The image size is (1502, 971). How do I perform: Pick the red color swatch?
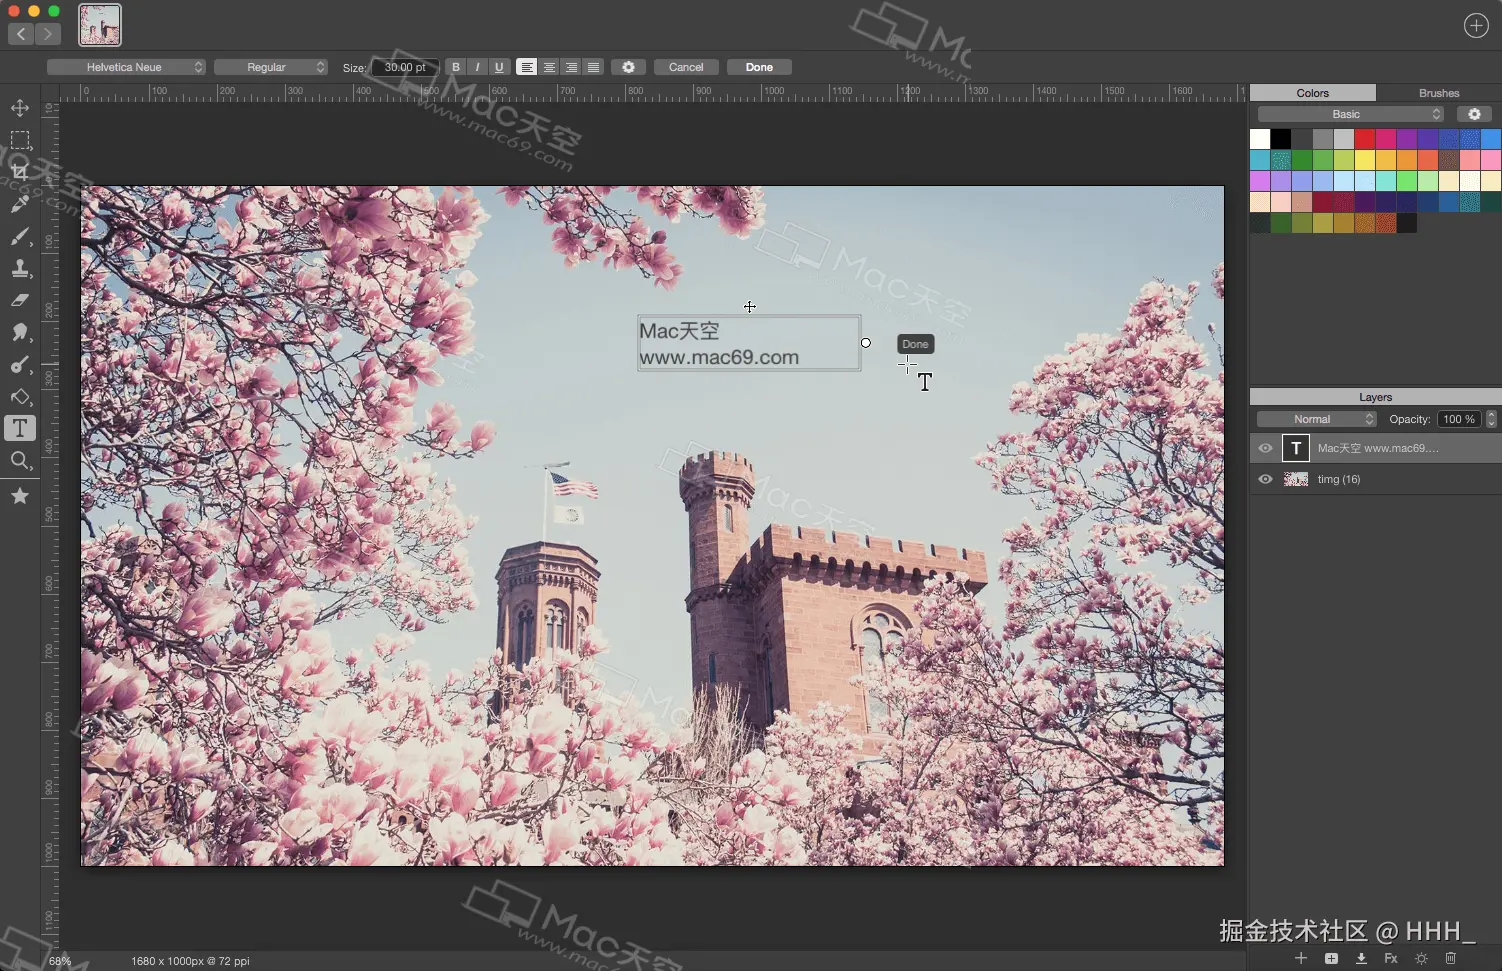click(x=1365, y=139)
